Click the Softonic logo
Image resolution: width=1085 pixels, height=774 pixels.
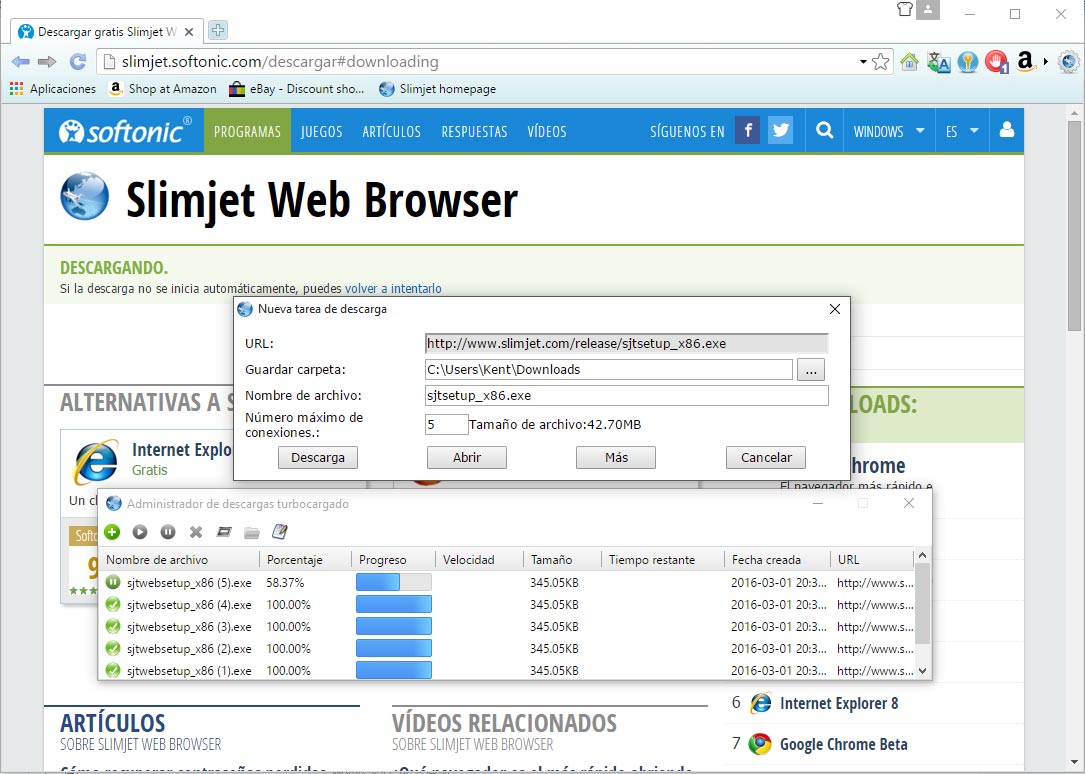[125, 131]
